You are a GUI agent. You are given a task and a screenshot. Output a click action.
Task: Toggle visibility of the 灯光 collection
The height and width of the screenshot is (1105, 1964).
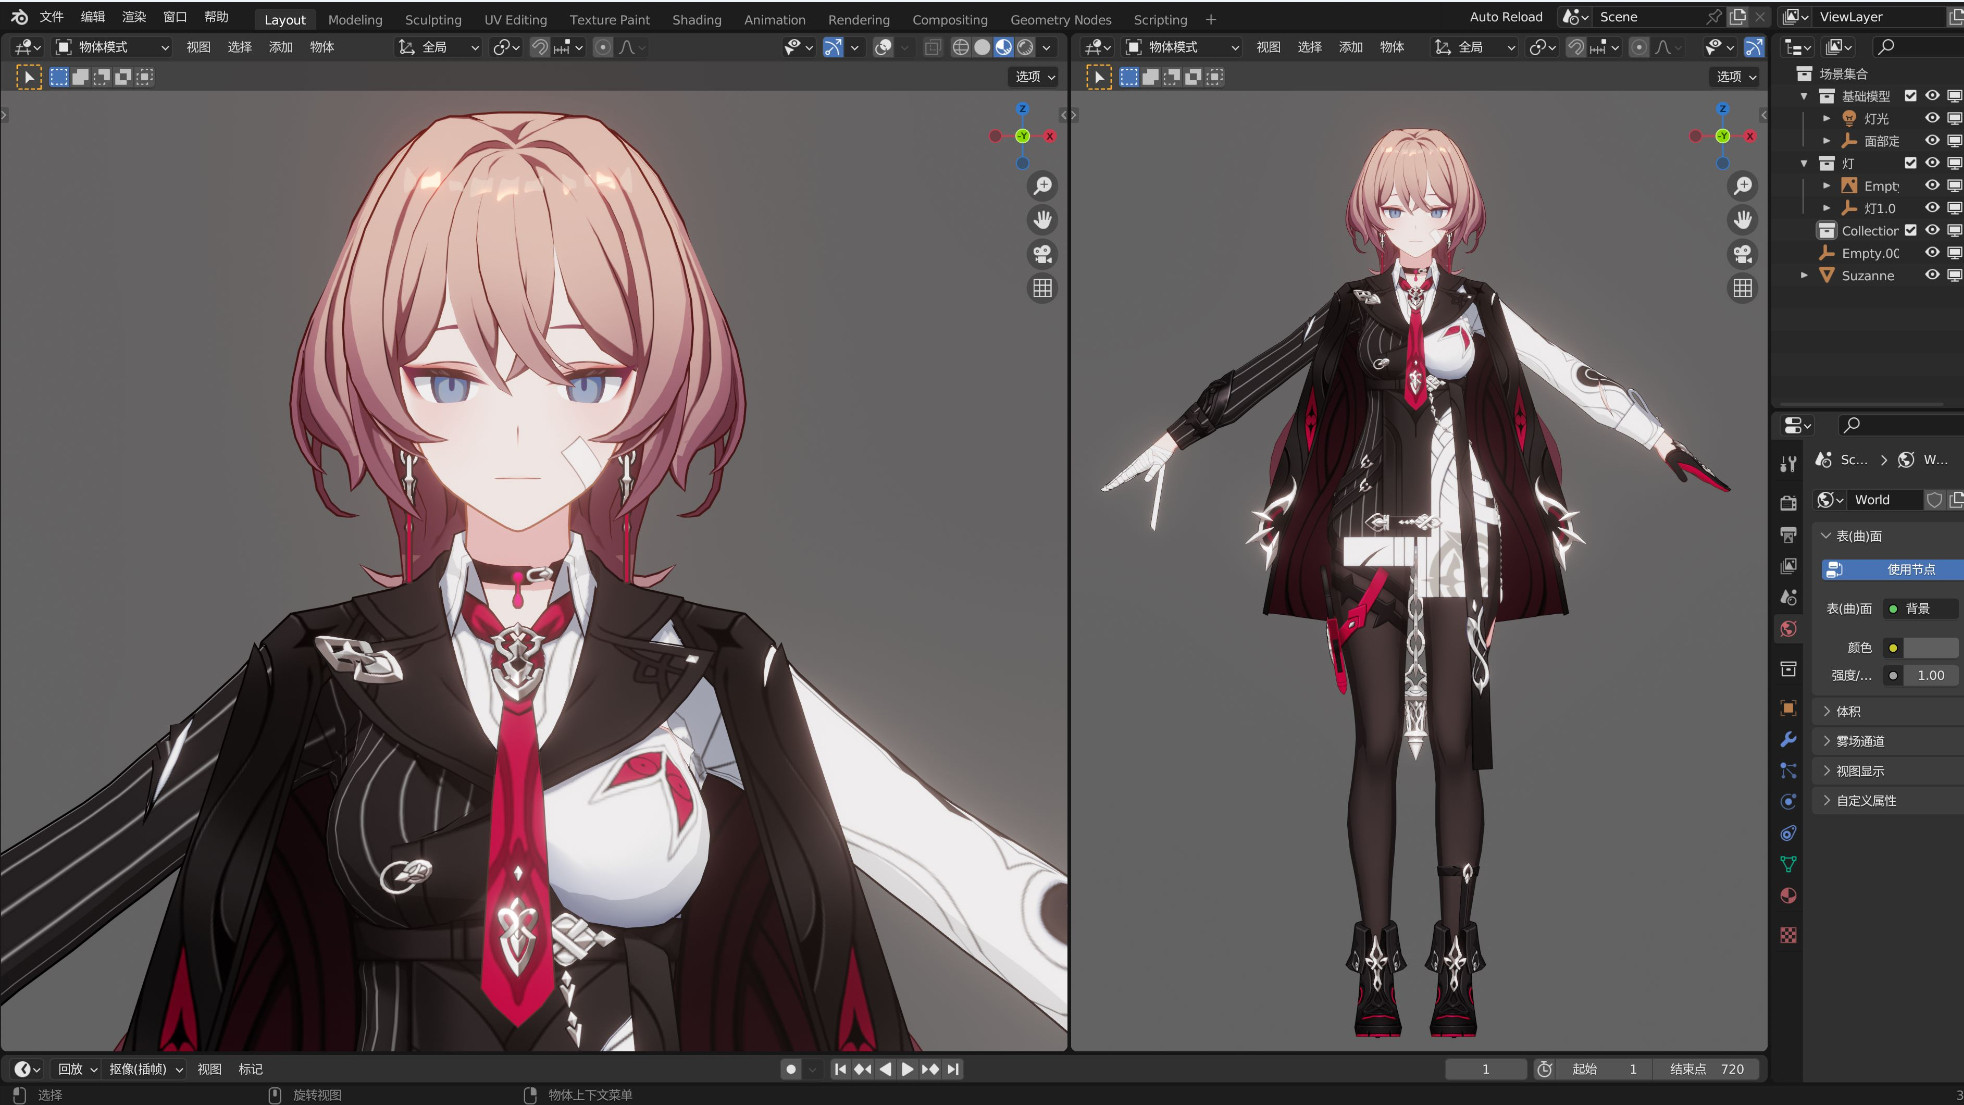click(1932, 118)
